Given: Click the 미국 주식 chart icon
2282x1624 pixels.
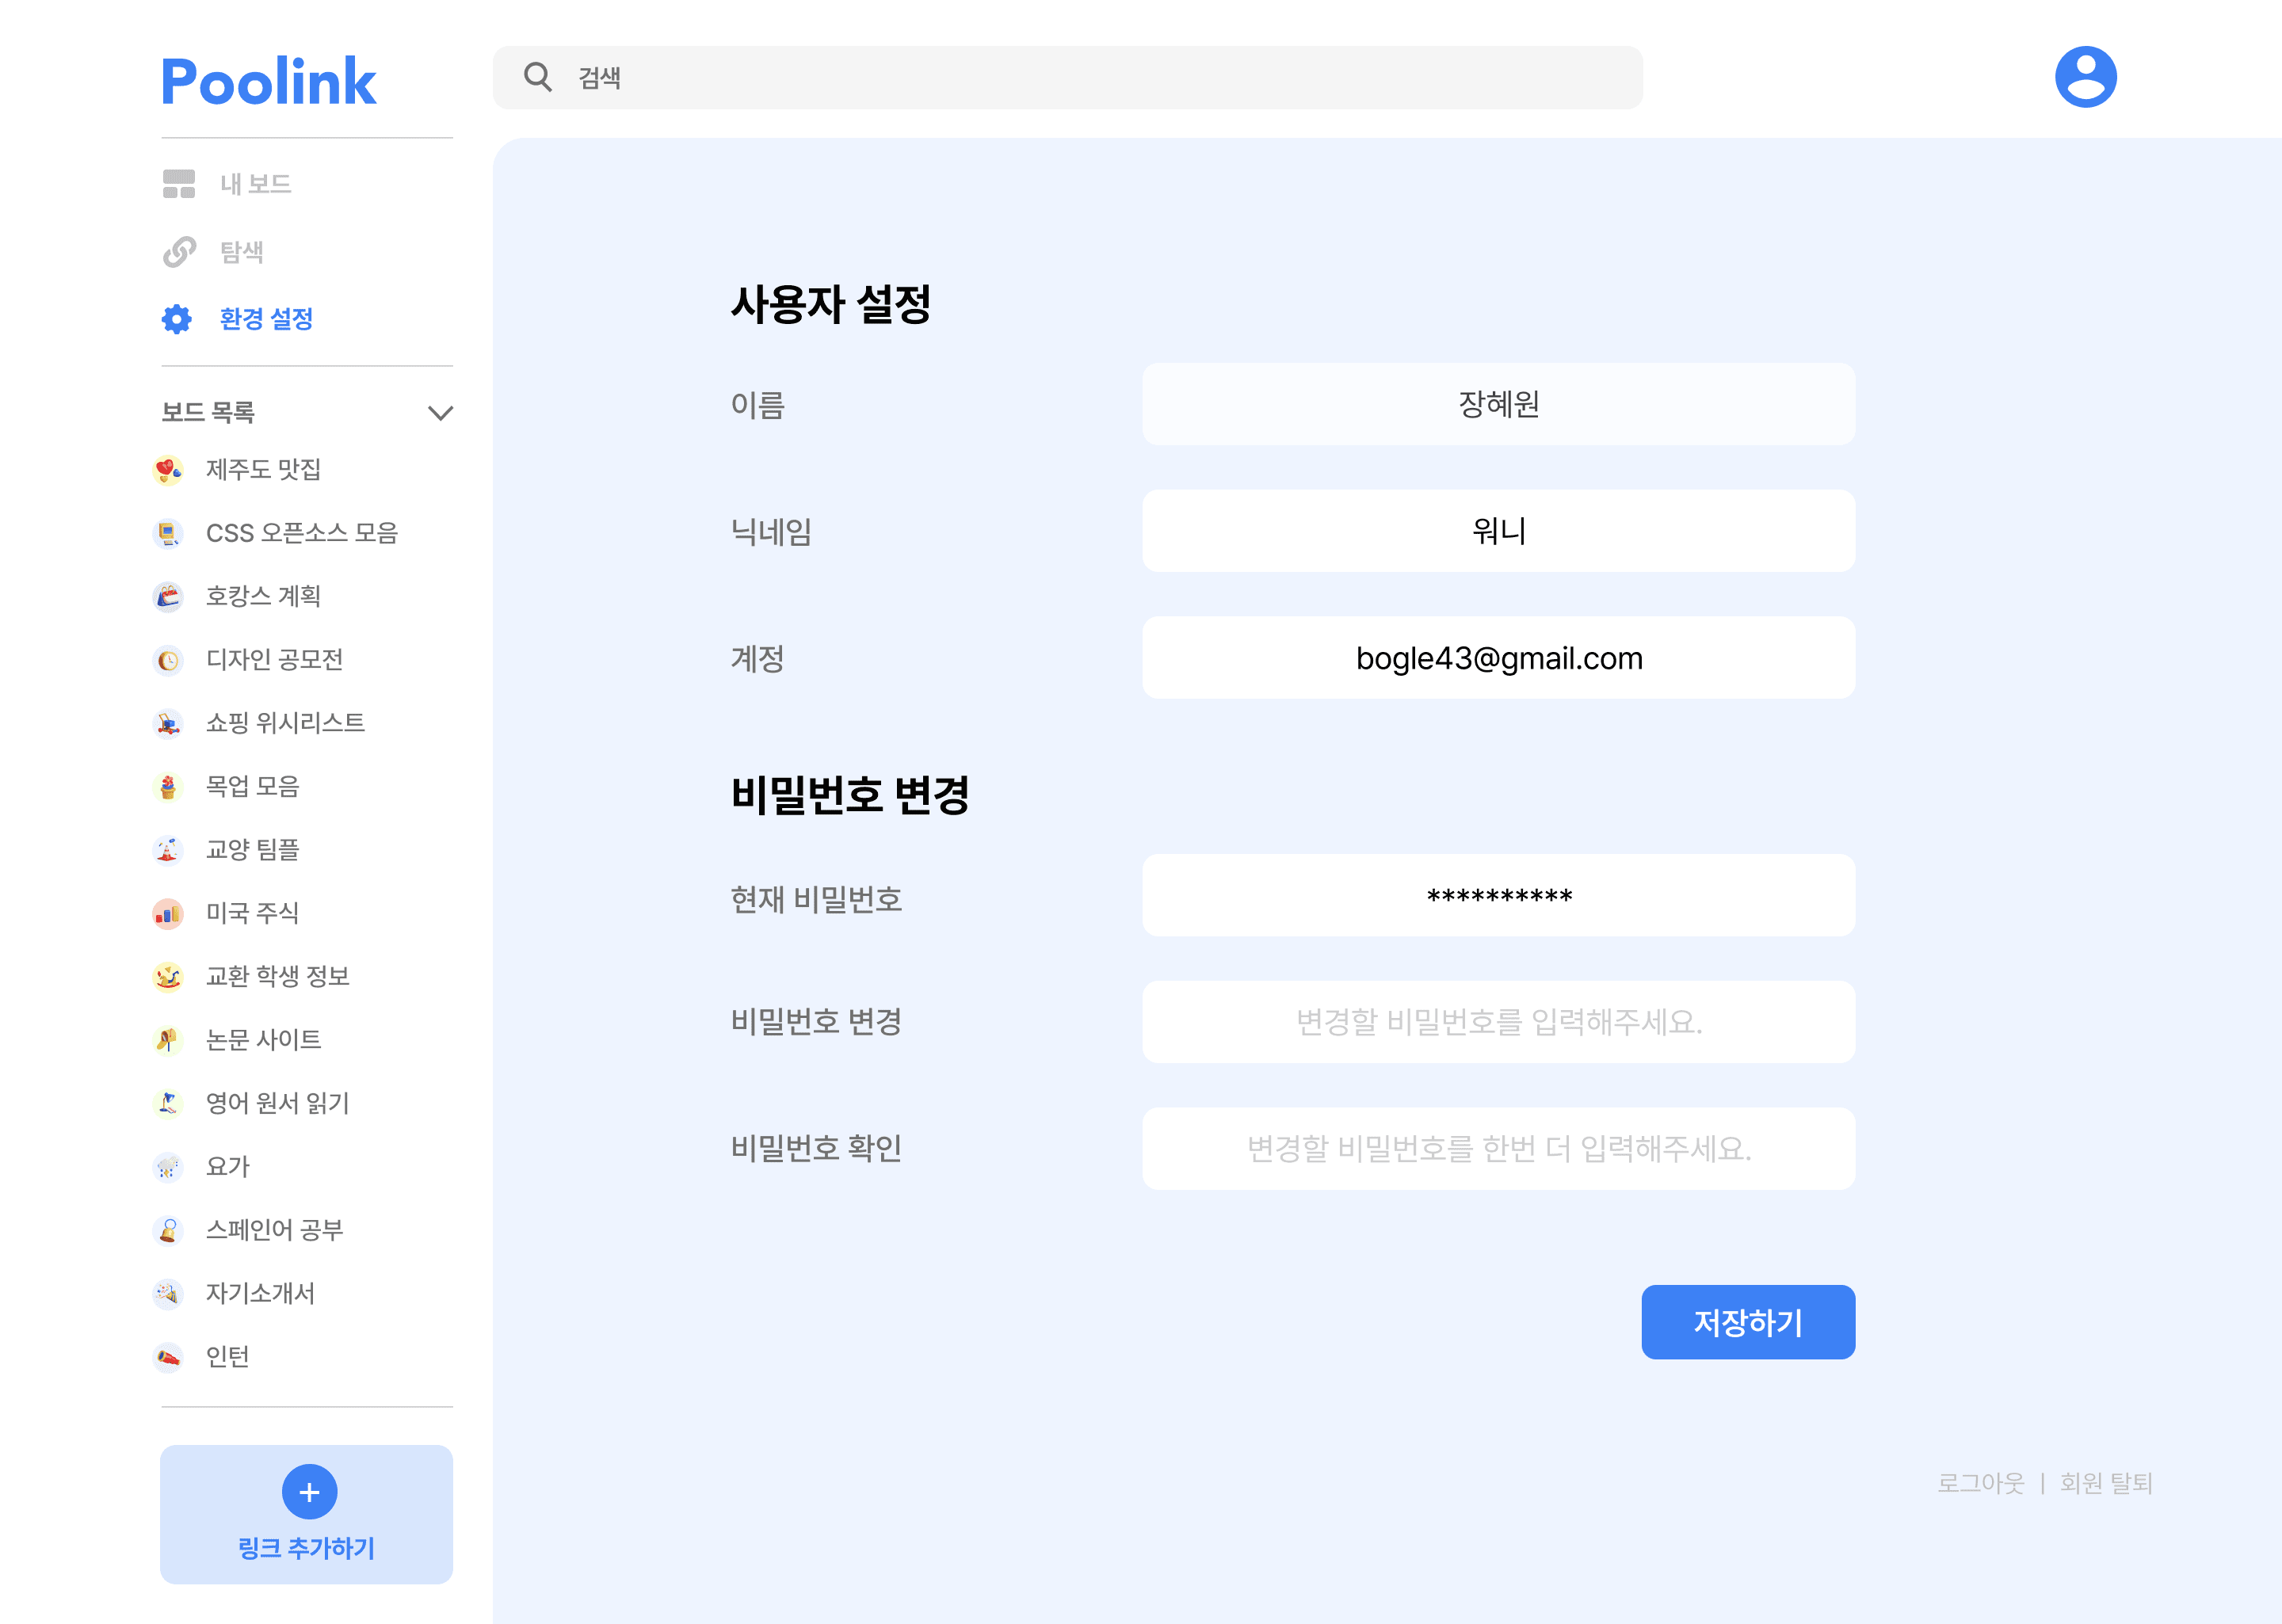Looking at the screenshot, I should point(168,913).
